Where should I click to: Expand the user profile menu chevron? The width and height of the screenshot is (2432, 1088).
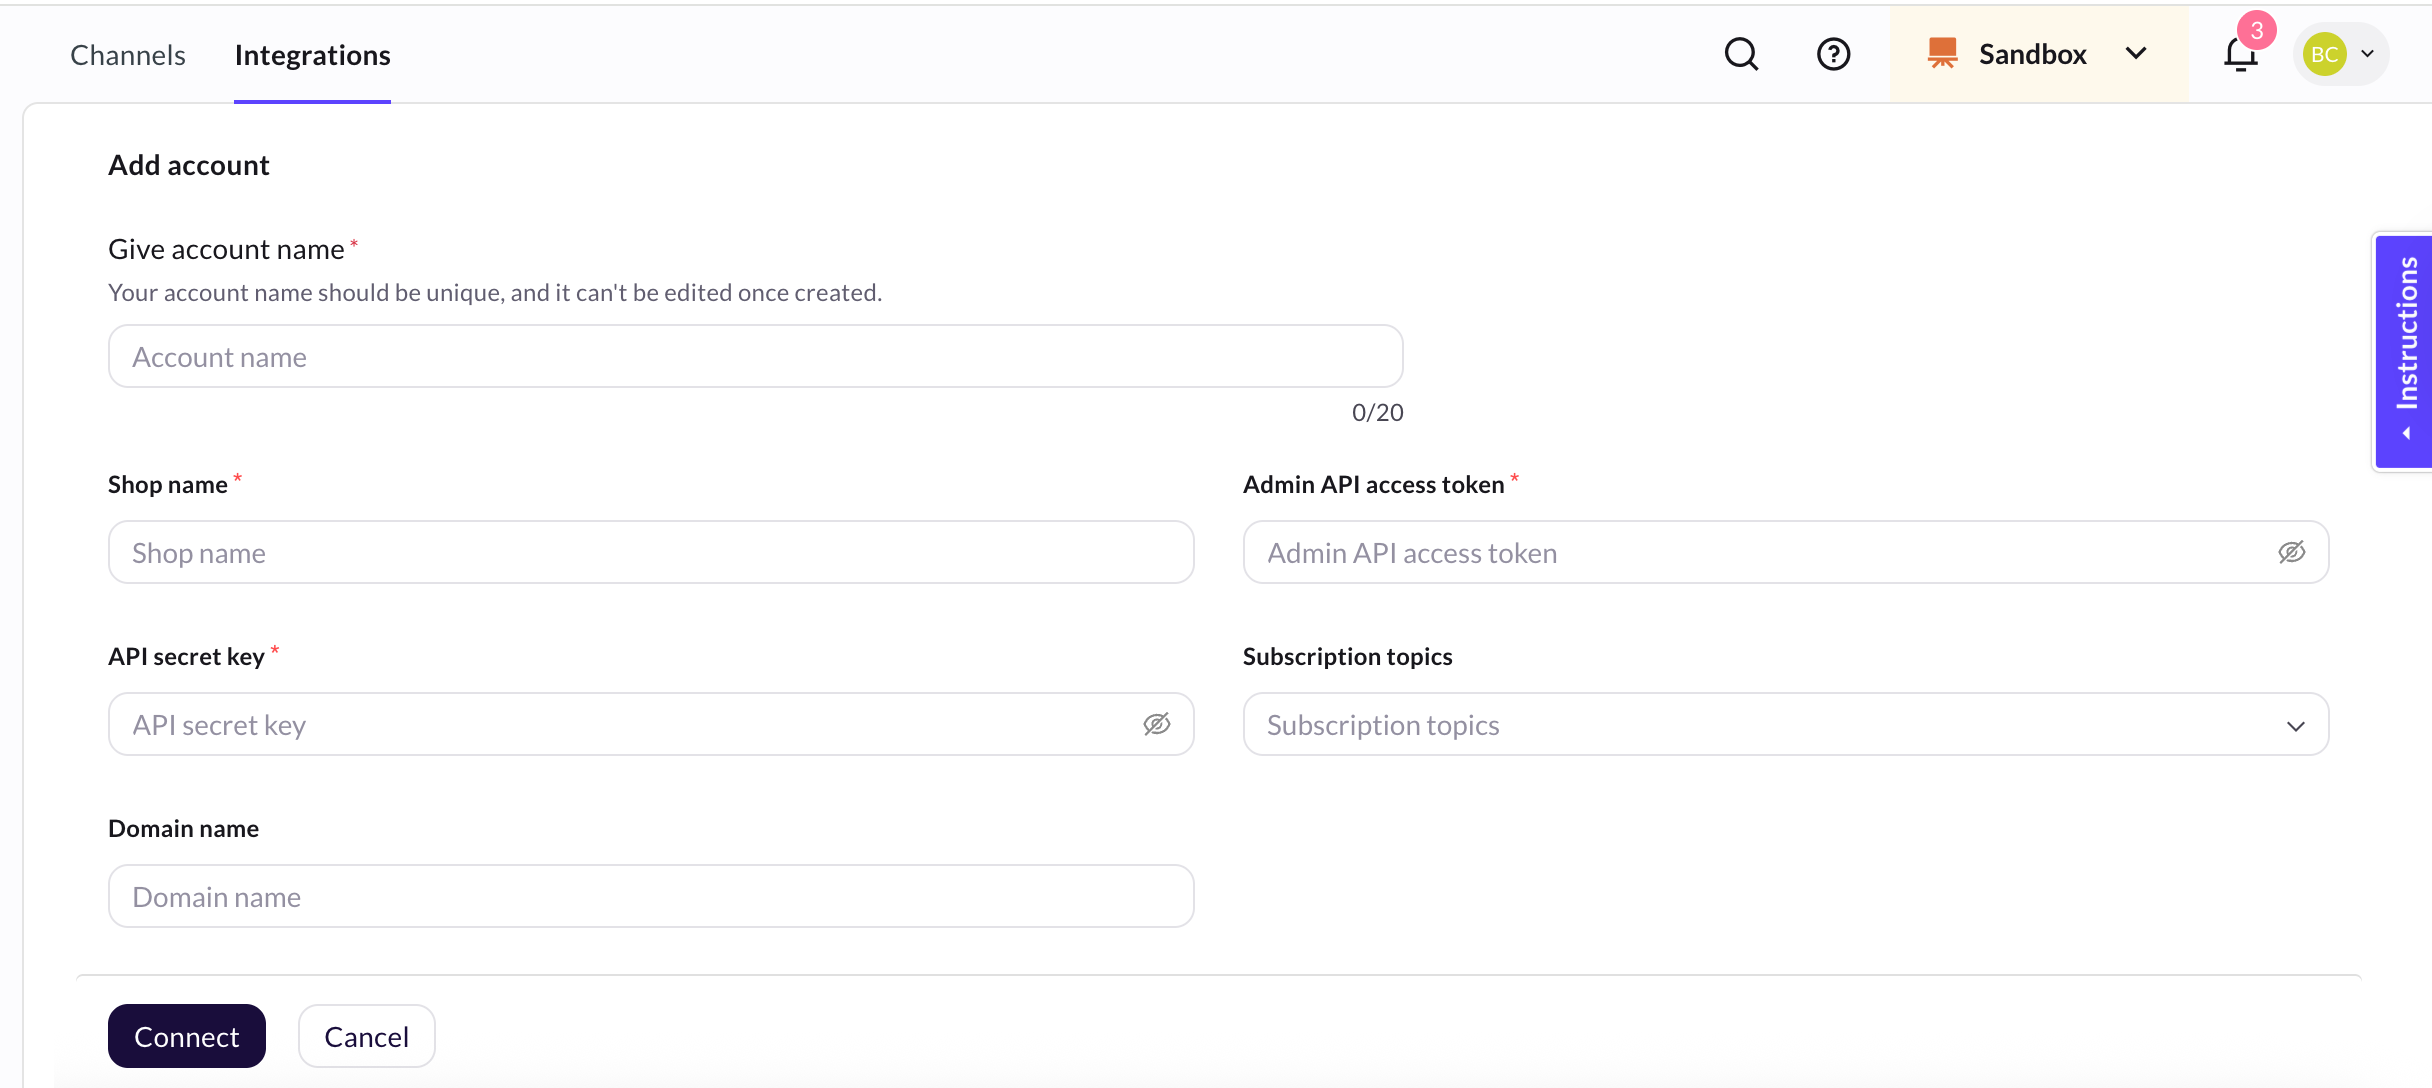(2368, 54)
